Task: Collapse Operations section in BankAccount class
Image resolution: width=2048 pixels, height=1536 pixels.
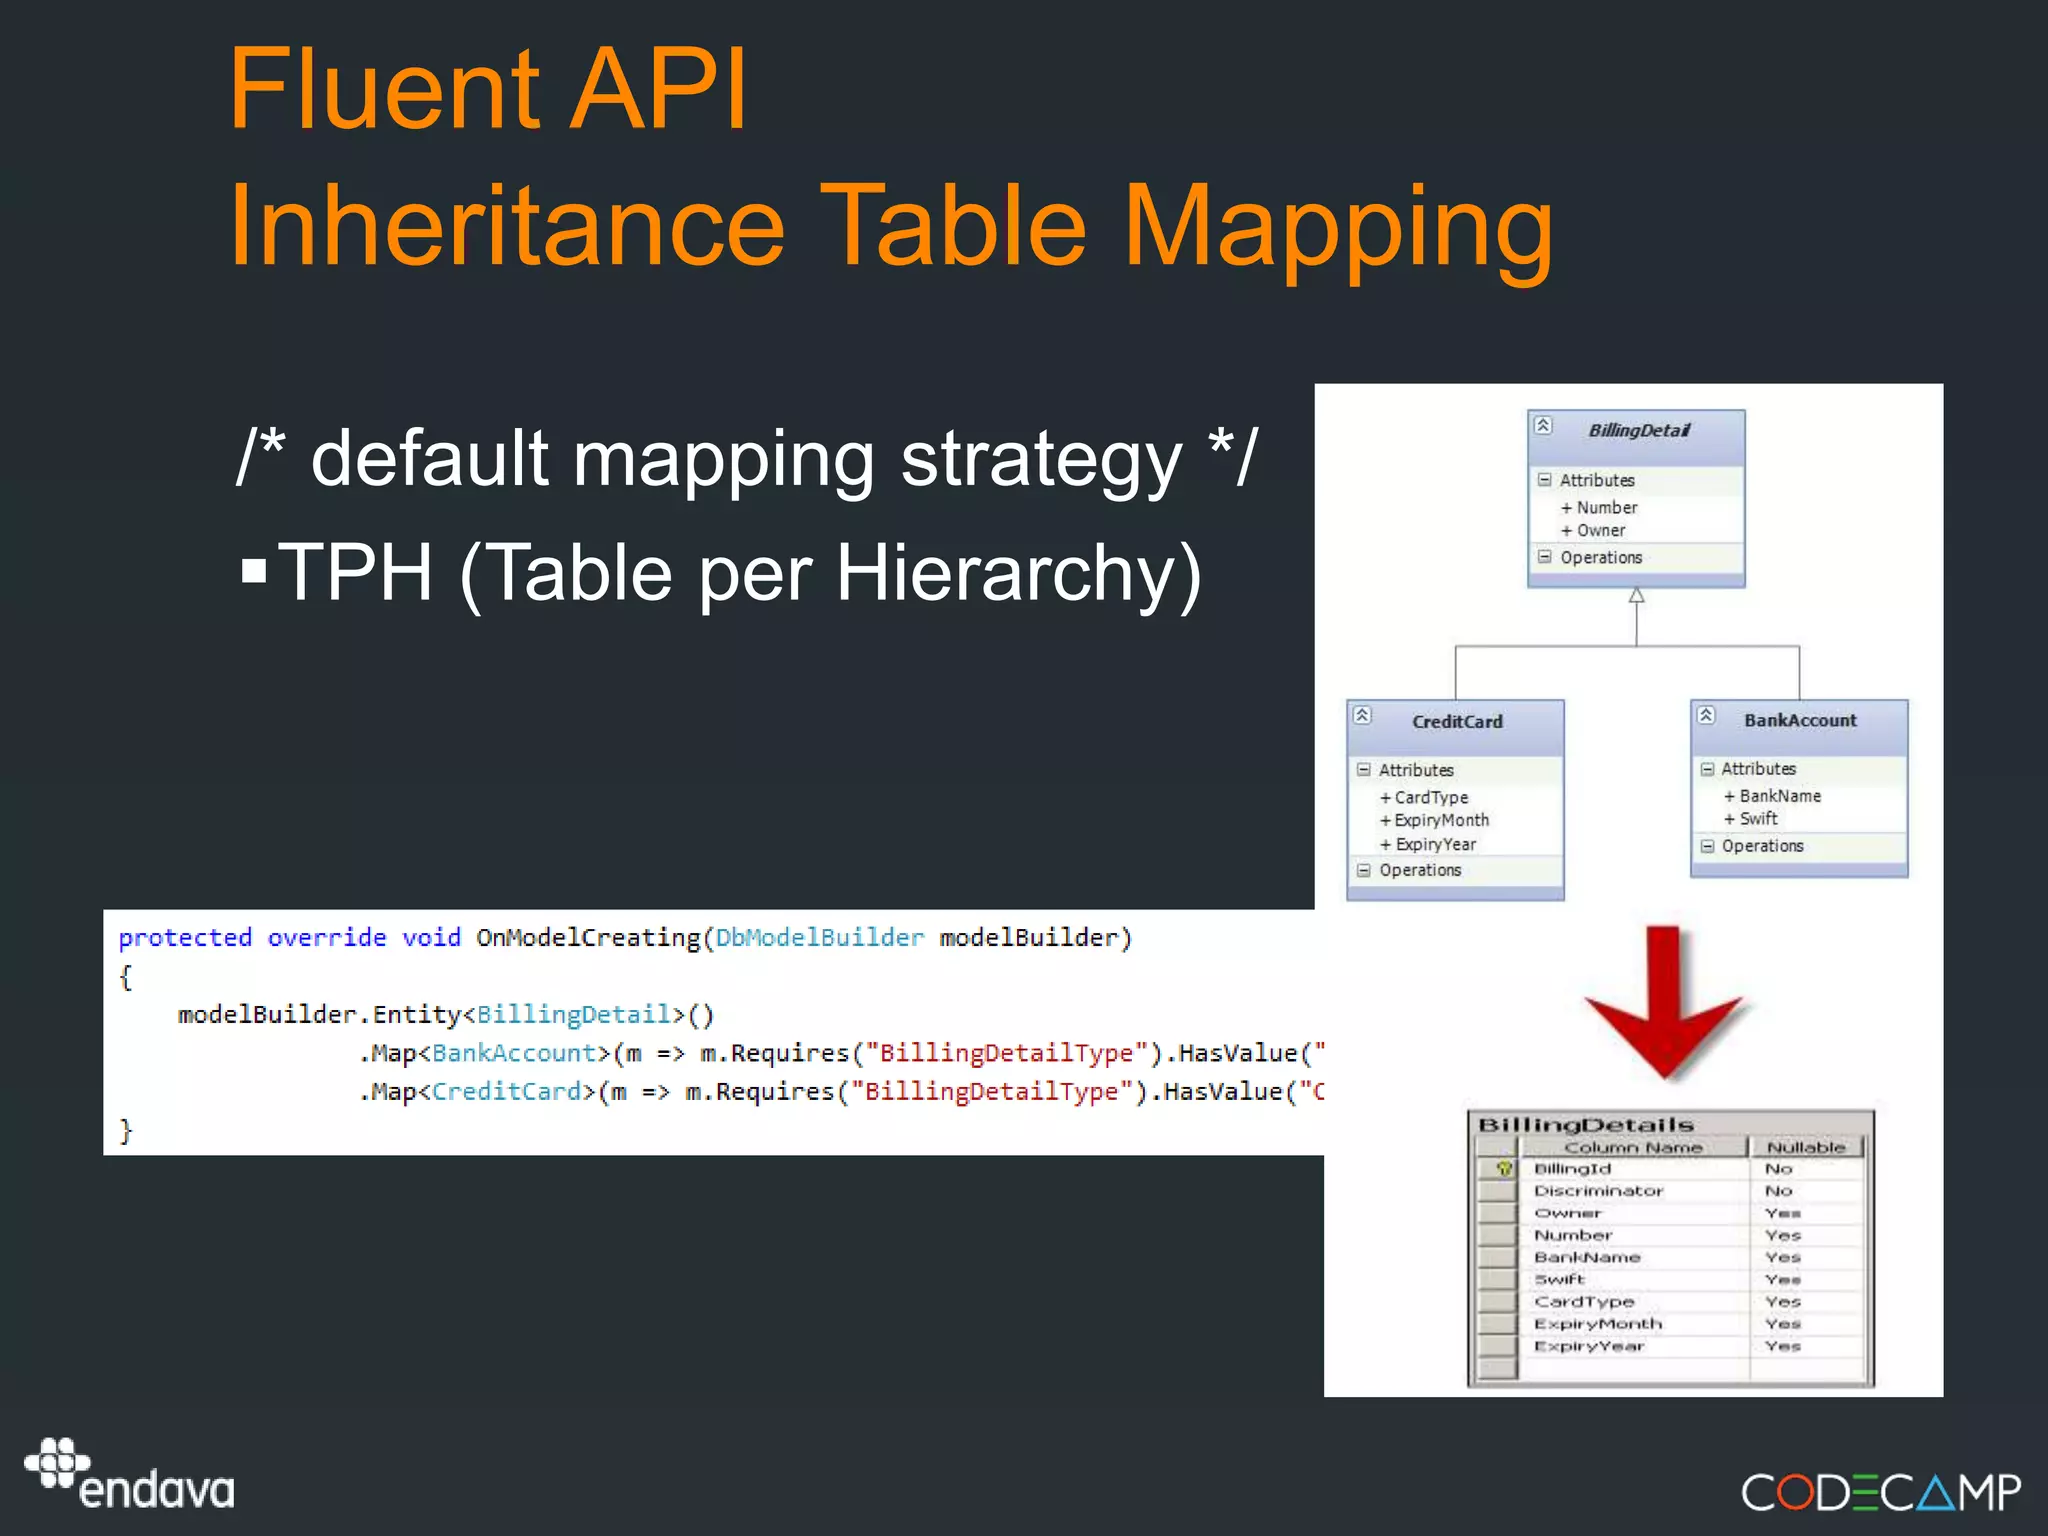Action: [1708, 846]
